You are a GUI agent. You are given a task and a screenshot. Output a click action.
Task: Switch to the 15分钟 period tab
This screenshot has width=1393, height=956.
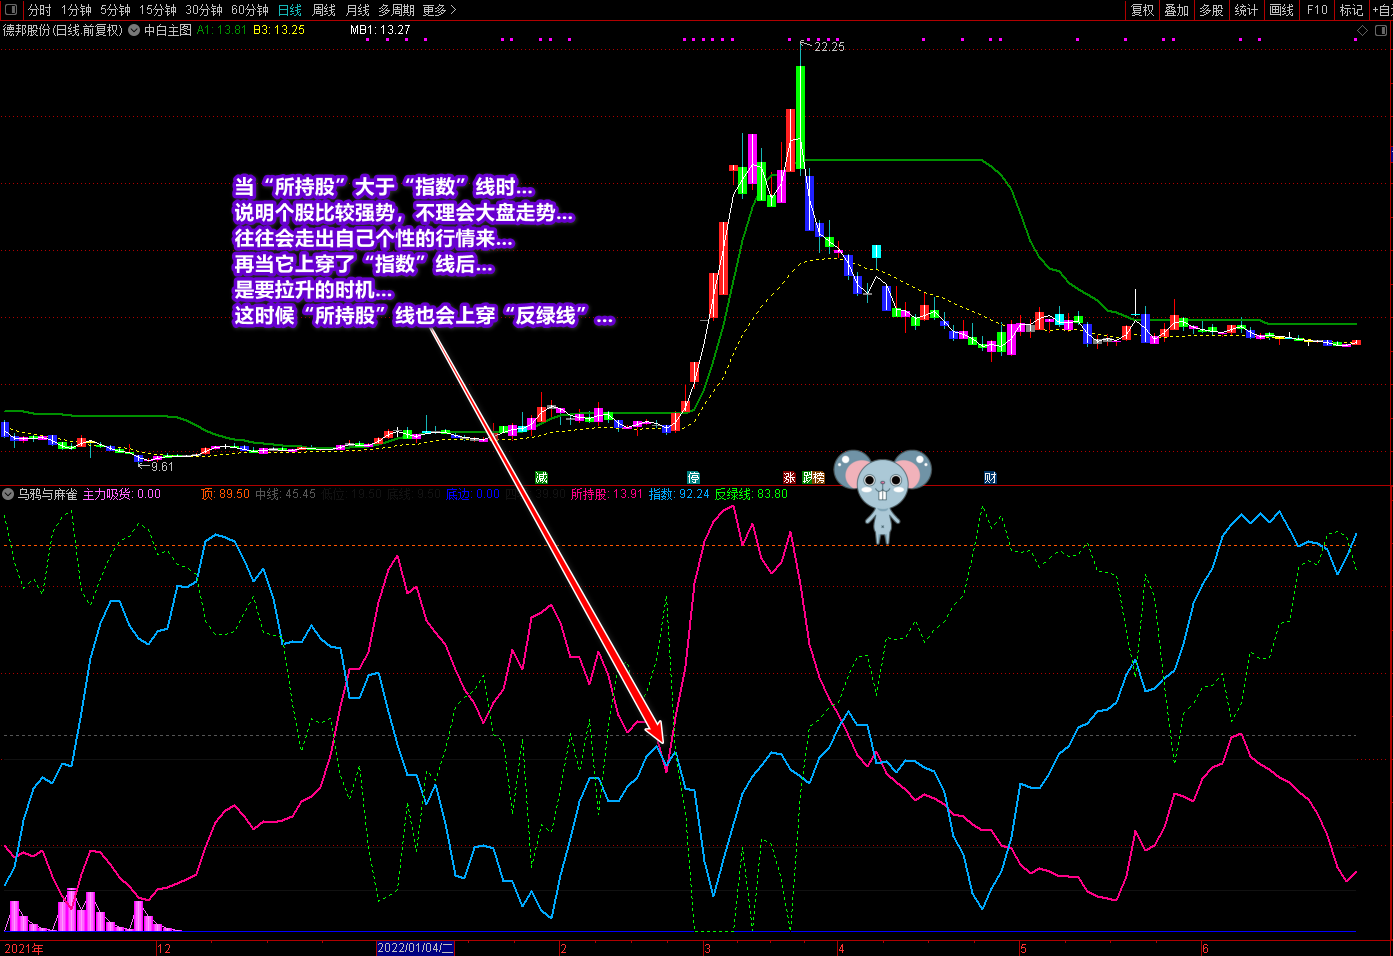[158, 10]
